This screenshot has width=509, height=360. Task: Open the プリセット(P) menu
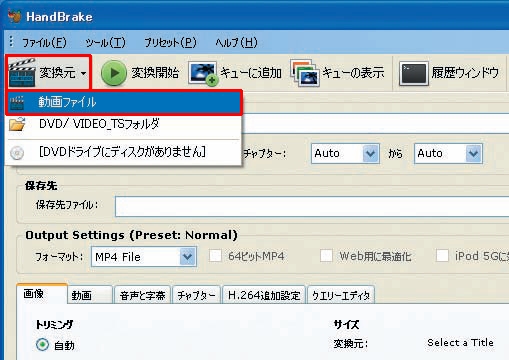(170, 42)
